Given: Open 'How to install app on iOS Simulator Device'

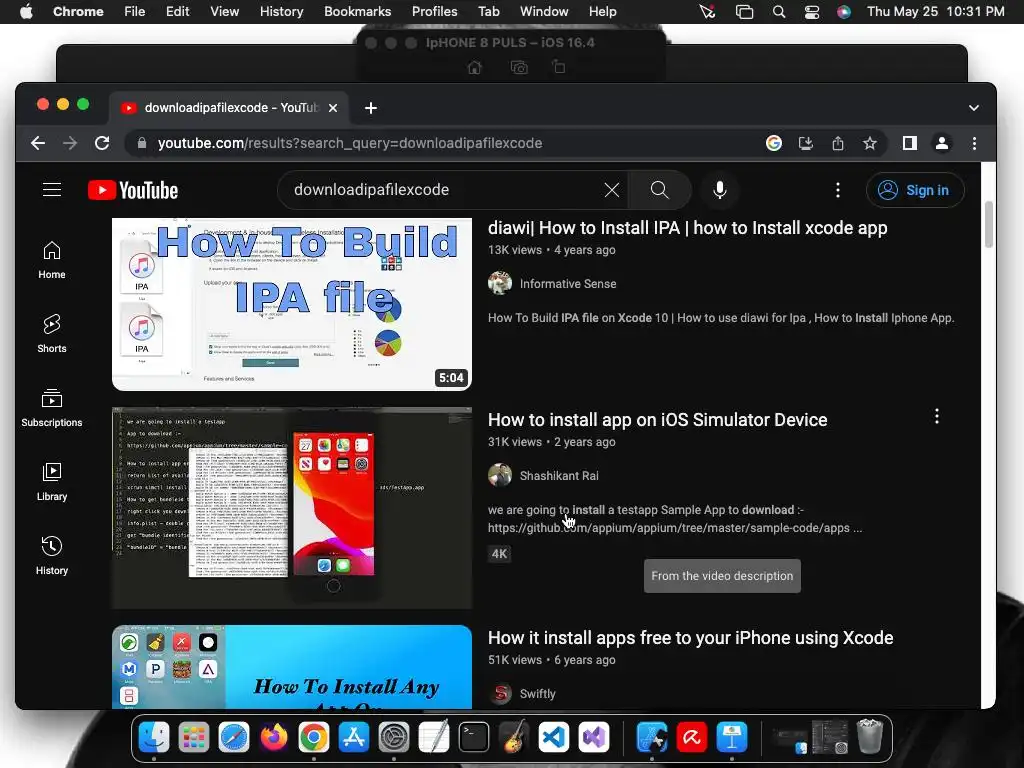Looking at the screenshot, I should click(657, 420).
